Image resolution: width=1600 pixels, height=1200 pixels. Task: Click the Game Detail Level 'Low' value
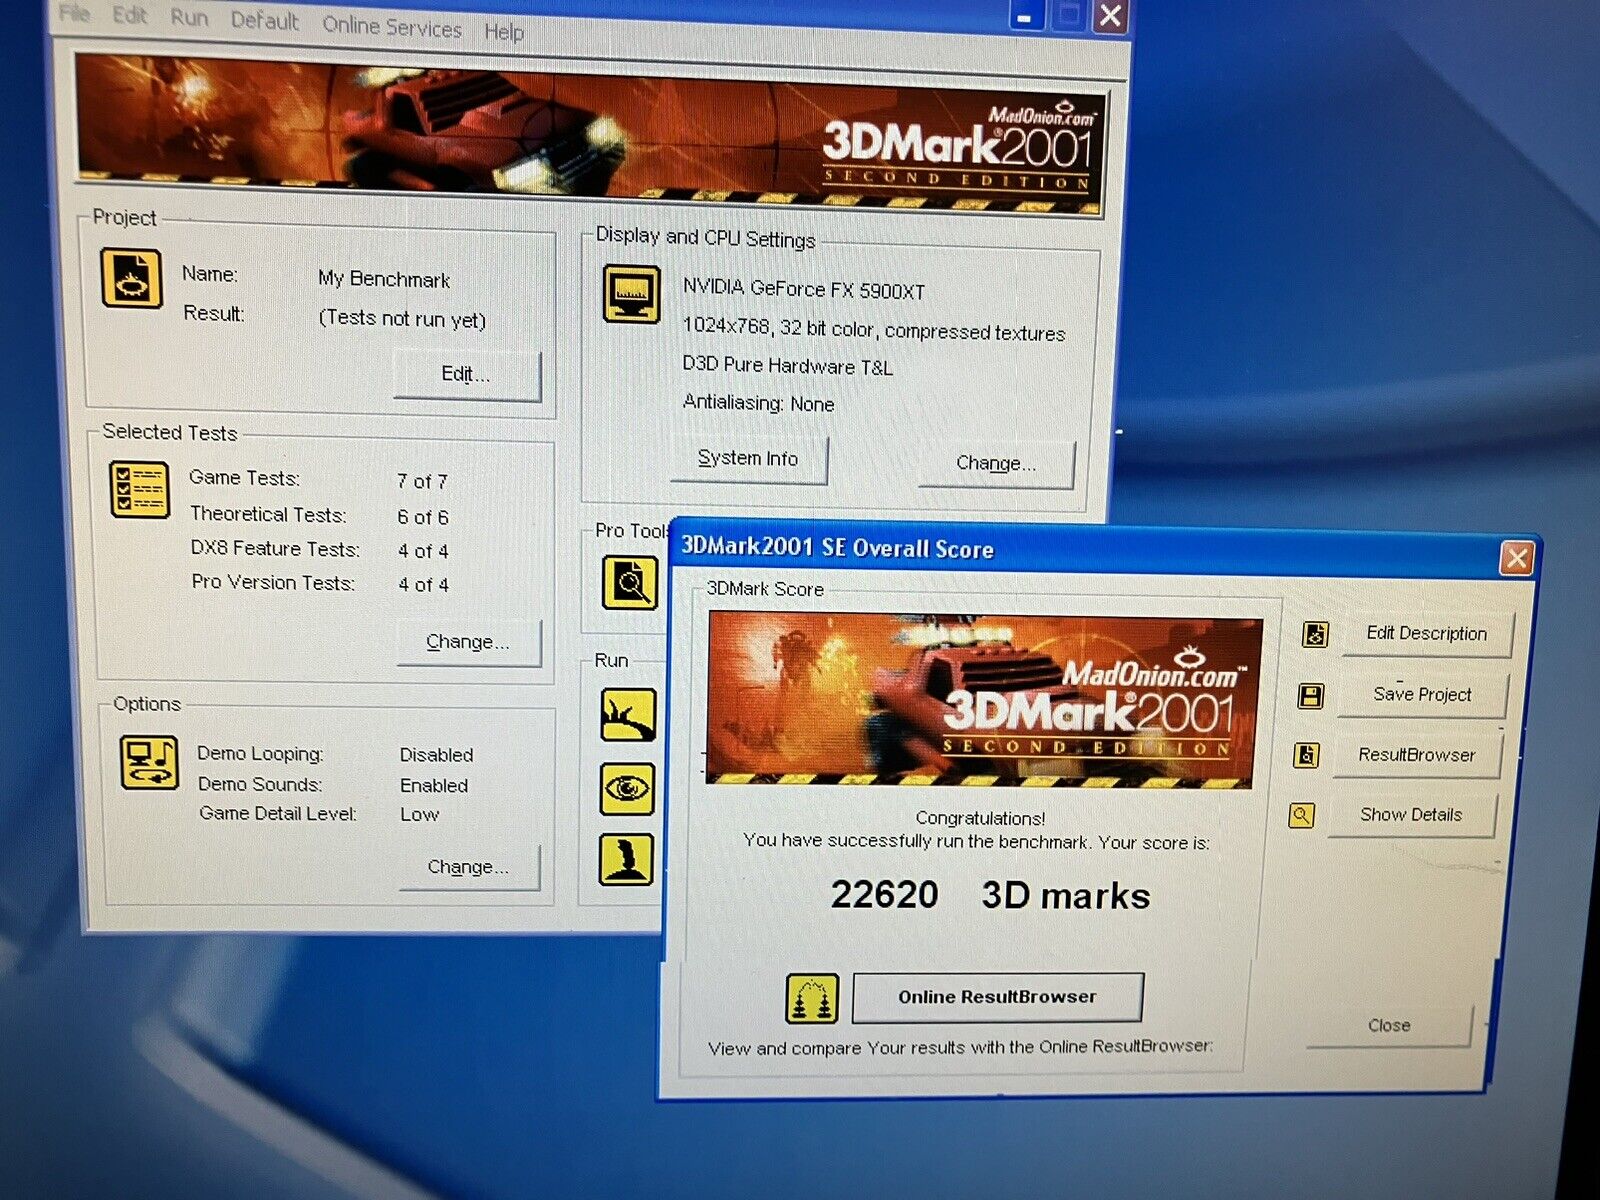[420, 815]
